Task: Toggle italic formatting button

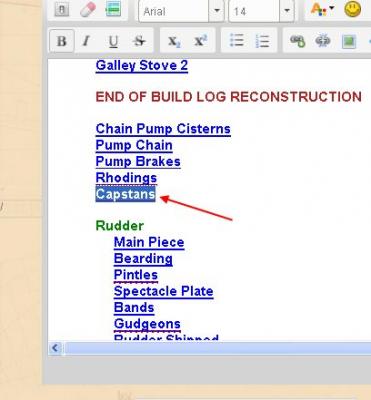Action: click(87, 41)
